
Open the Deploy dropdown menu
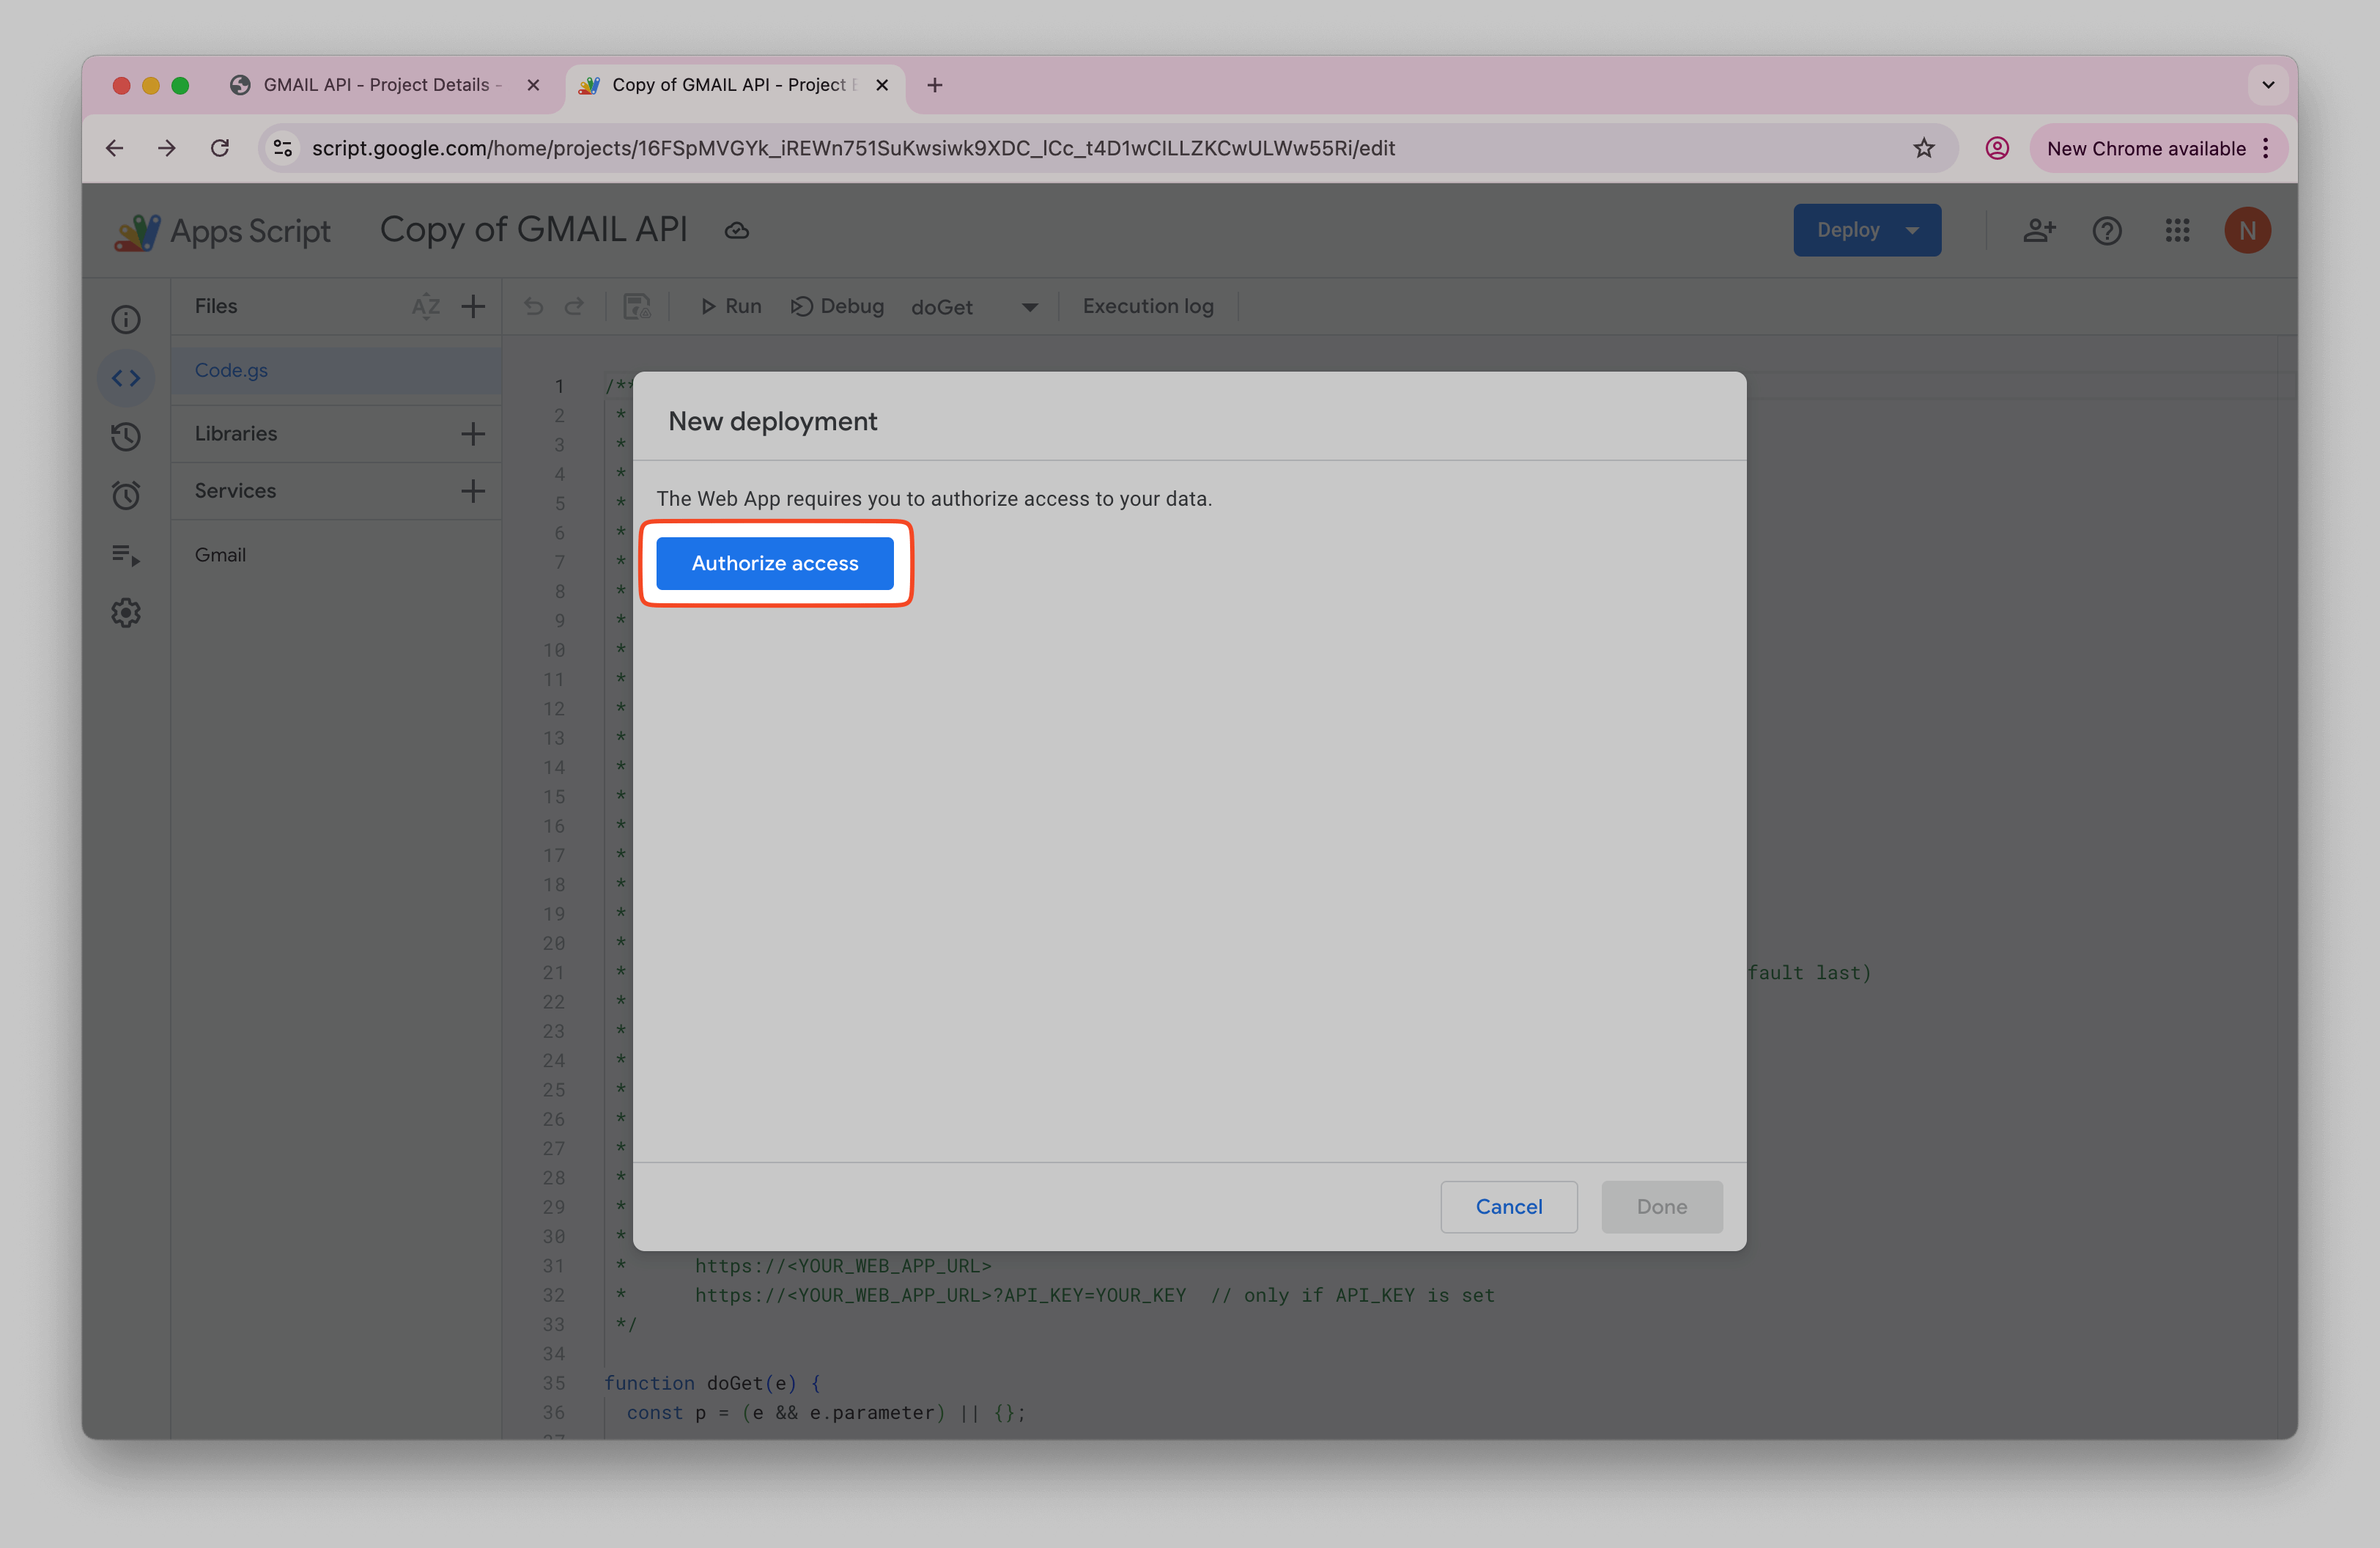1866,230
